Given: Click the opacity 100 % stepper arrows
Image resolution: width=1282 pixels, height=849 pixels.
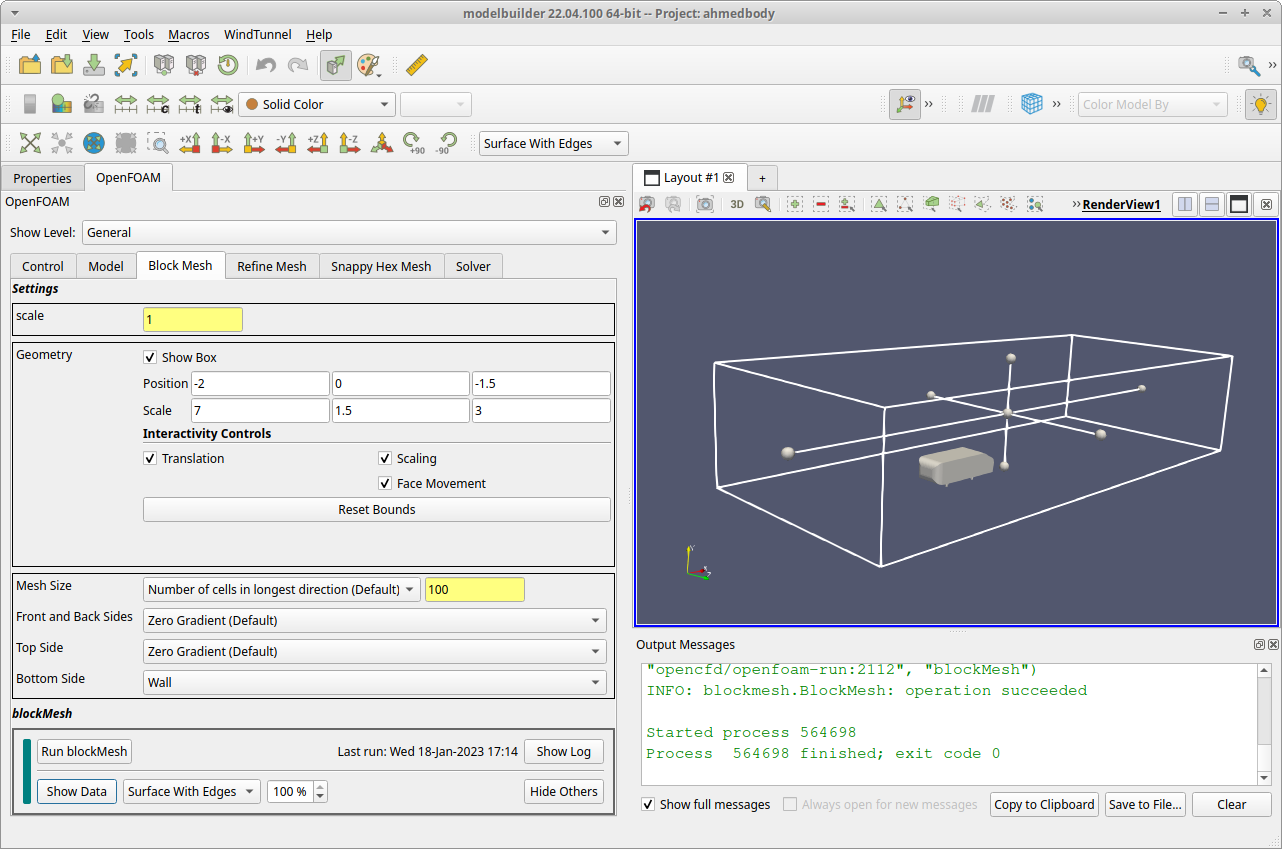Looking at the screenshot, I should 320,791.
